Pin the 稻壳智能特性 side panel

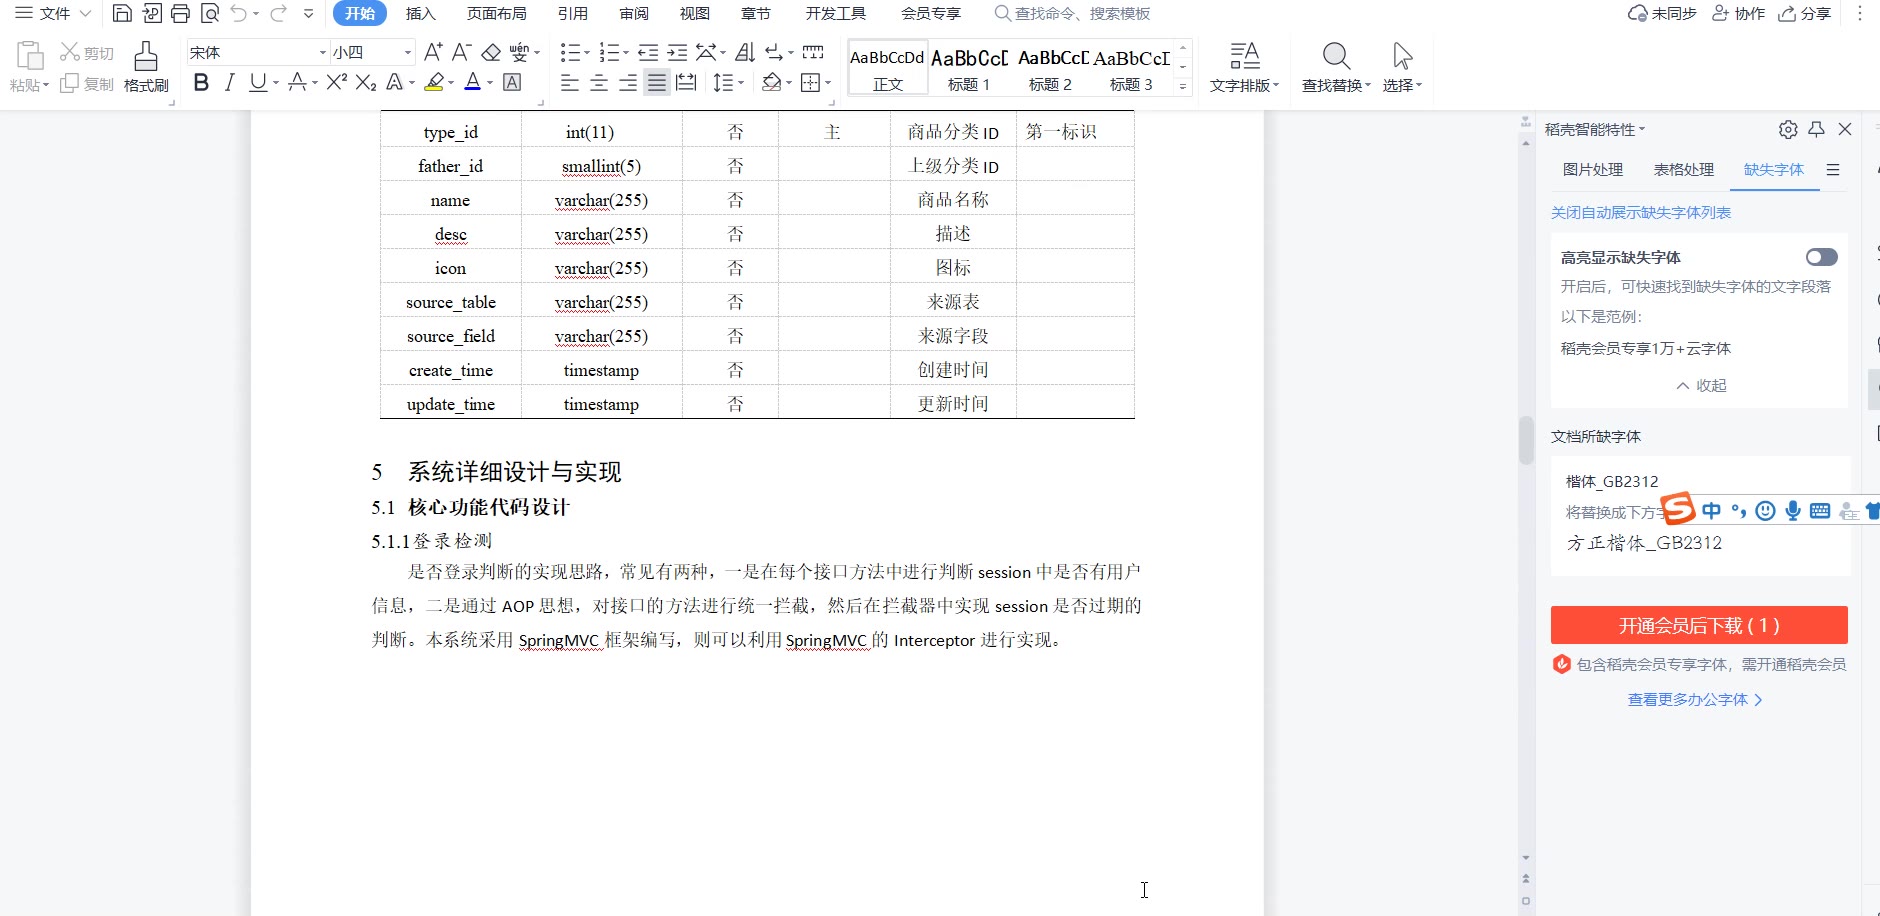coord(1817,129)
